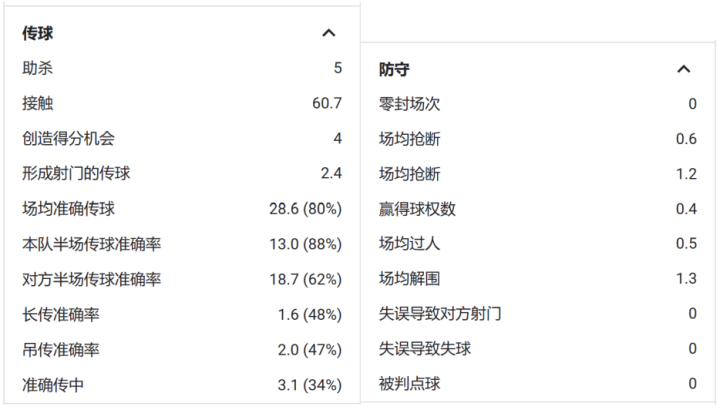
Task: Click the 失误导致对方射门 row
Action: (x=440, y=314)
